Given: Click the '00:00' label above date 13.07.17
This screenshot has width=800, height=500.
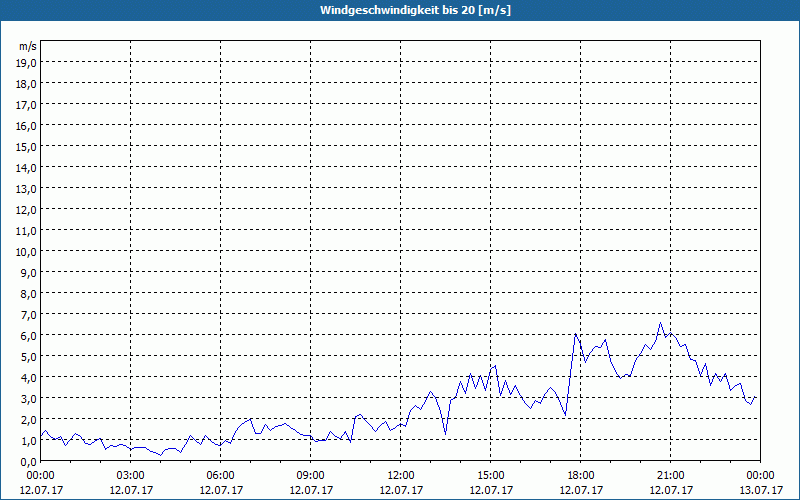Looking at the screenshot, I should 760,476.
